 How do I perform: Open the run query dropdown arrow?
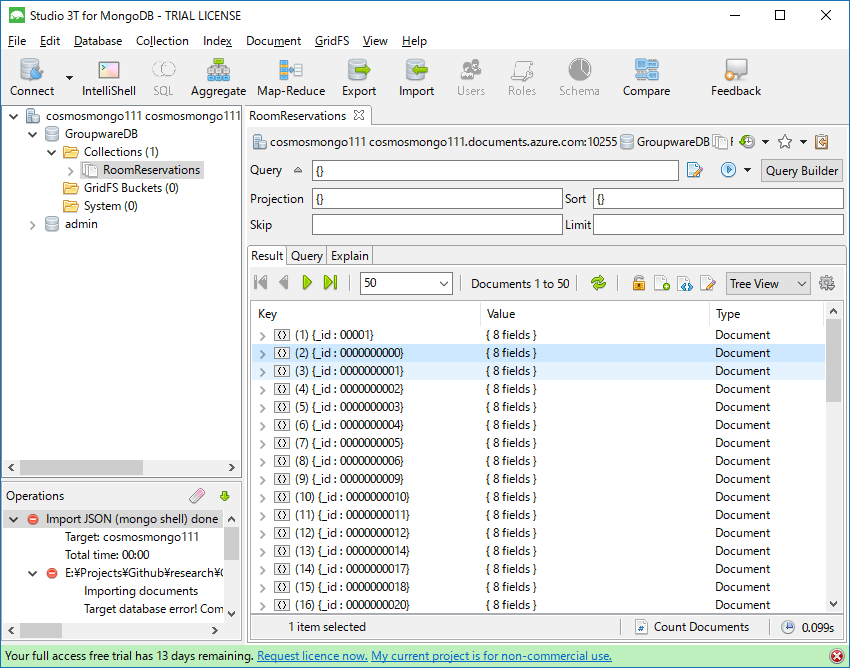click(x=748, y=170)
